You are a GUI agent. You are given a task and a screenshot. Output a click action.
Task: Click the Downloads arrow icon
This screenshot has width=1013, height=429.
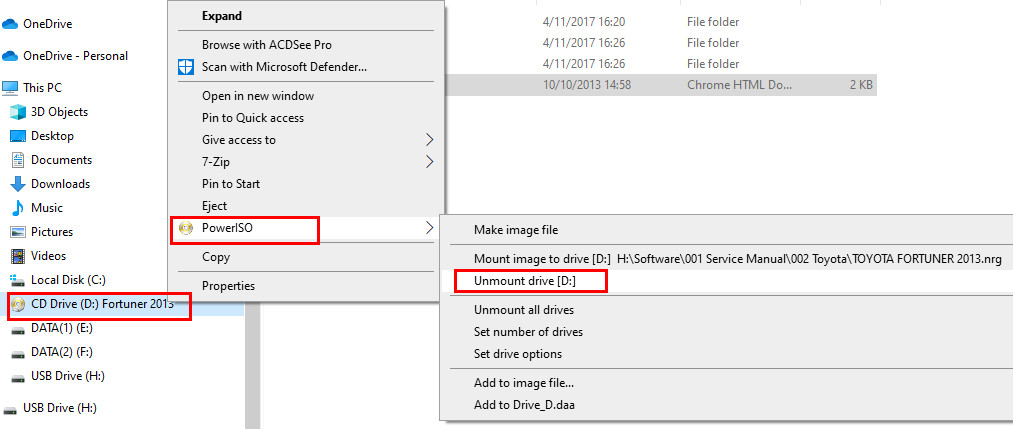[18, 184]
